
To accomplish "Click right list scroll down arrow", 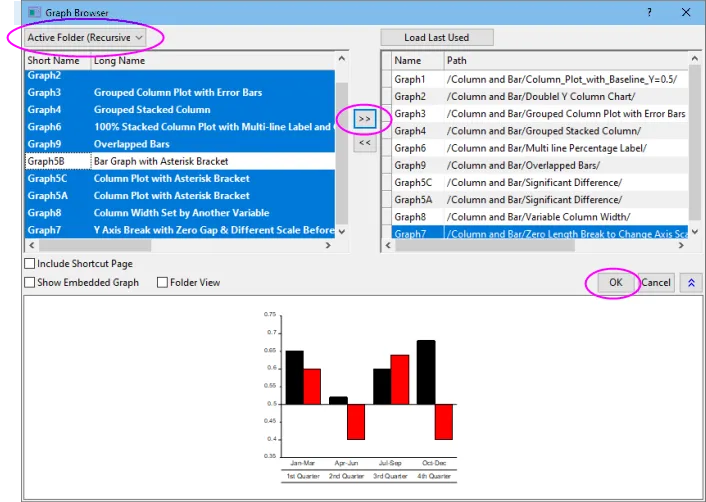I will click(x=695, y=232).
